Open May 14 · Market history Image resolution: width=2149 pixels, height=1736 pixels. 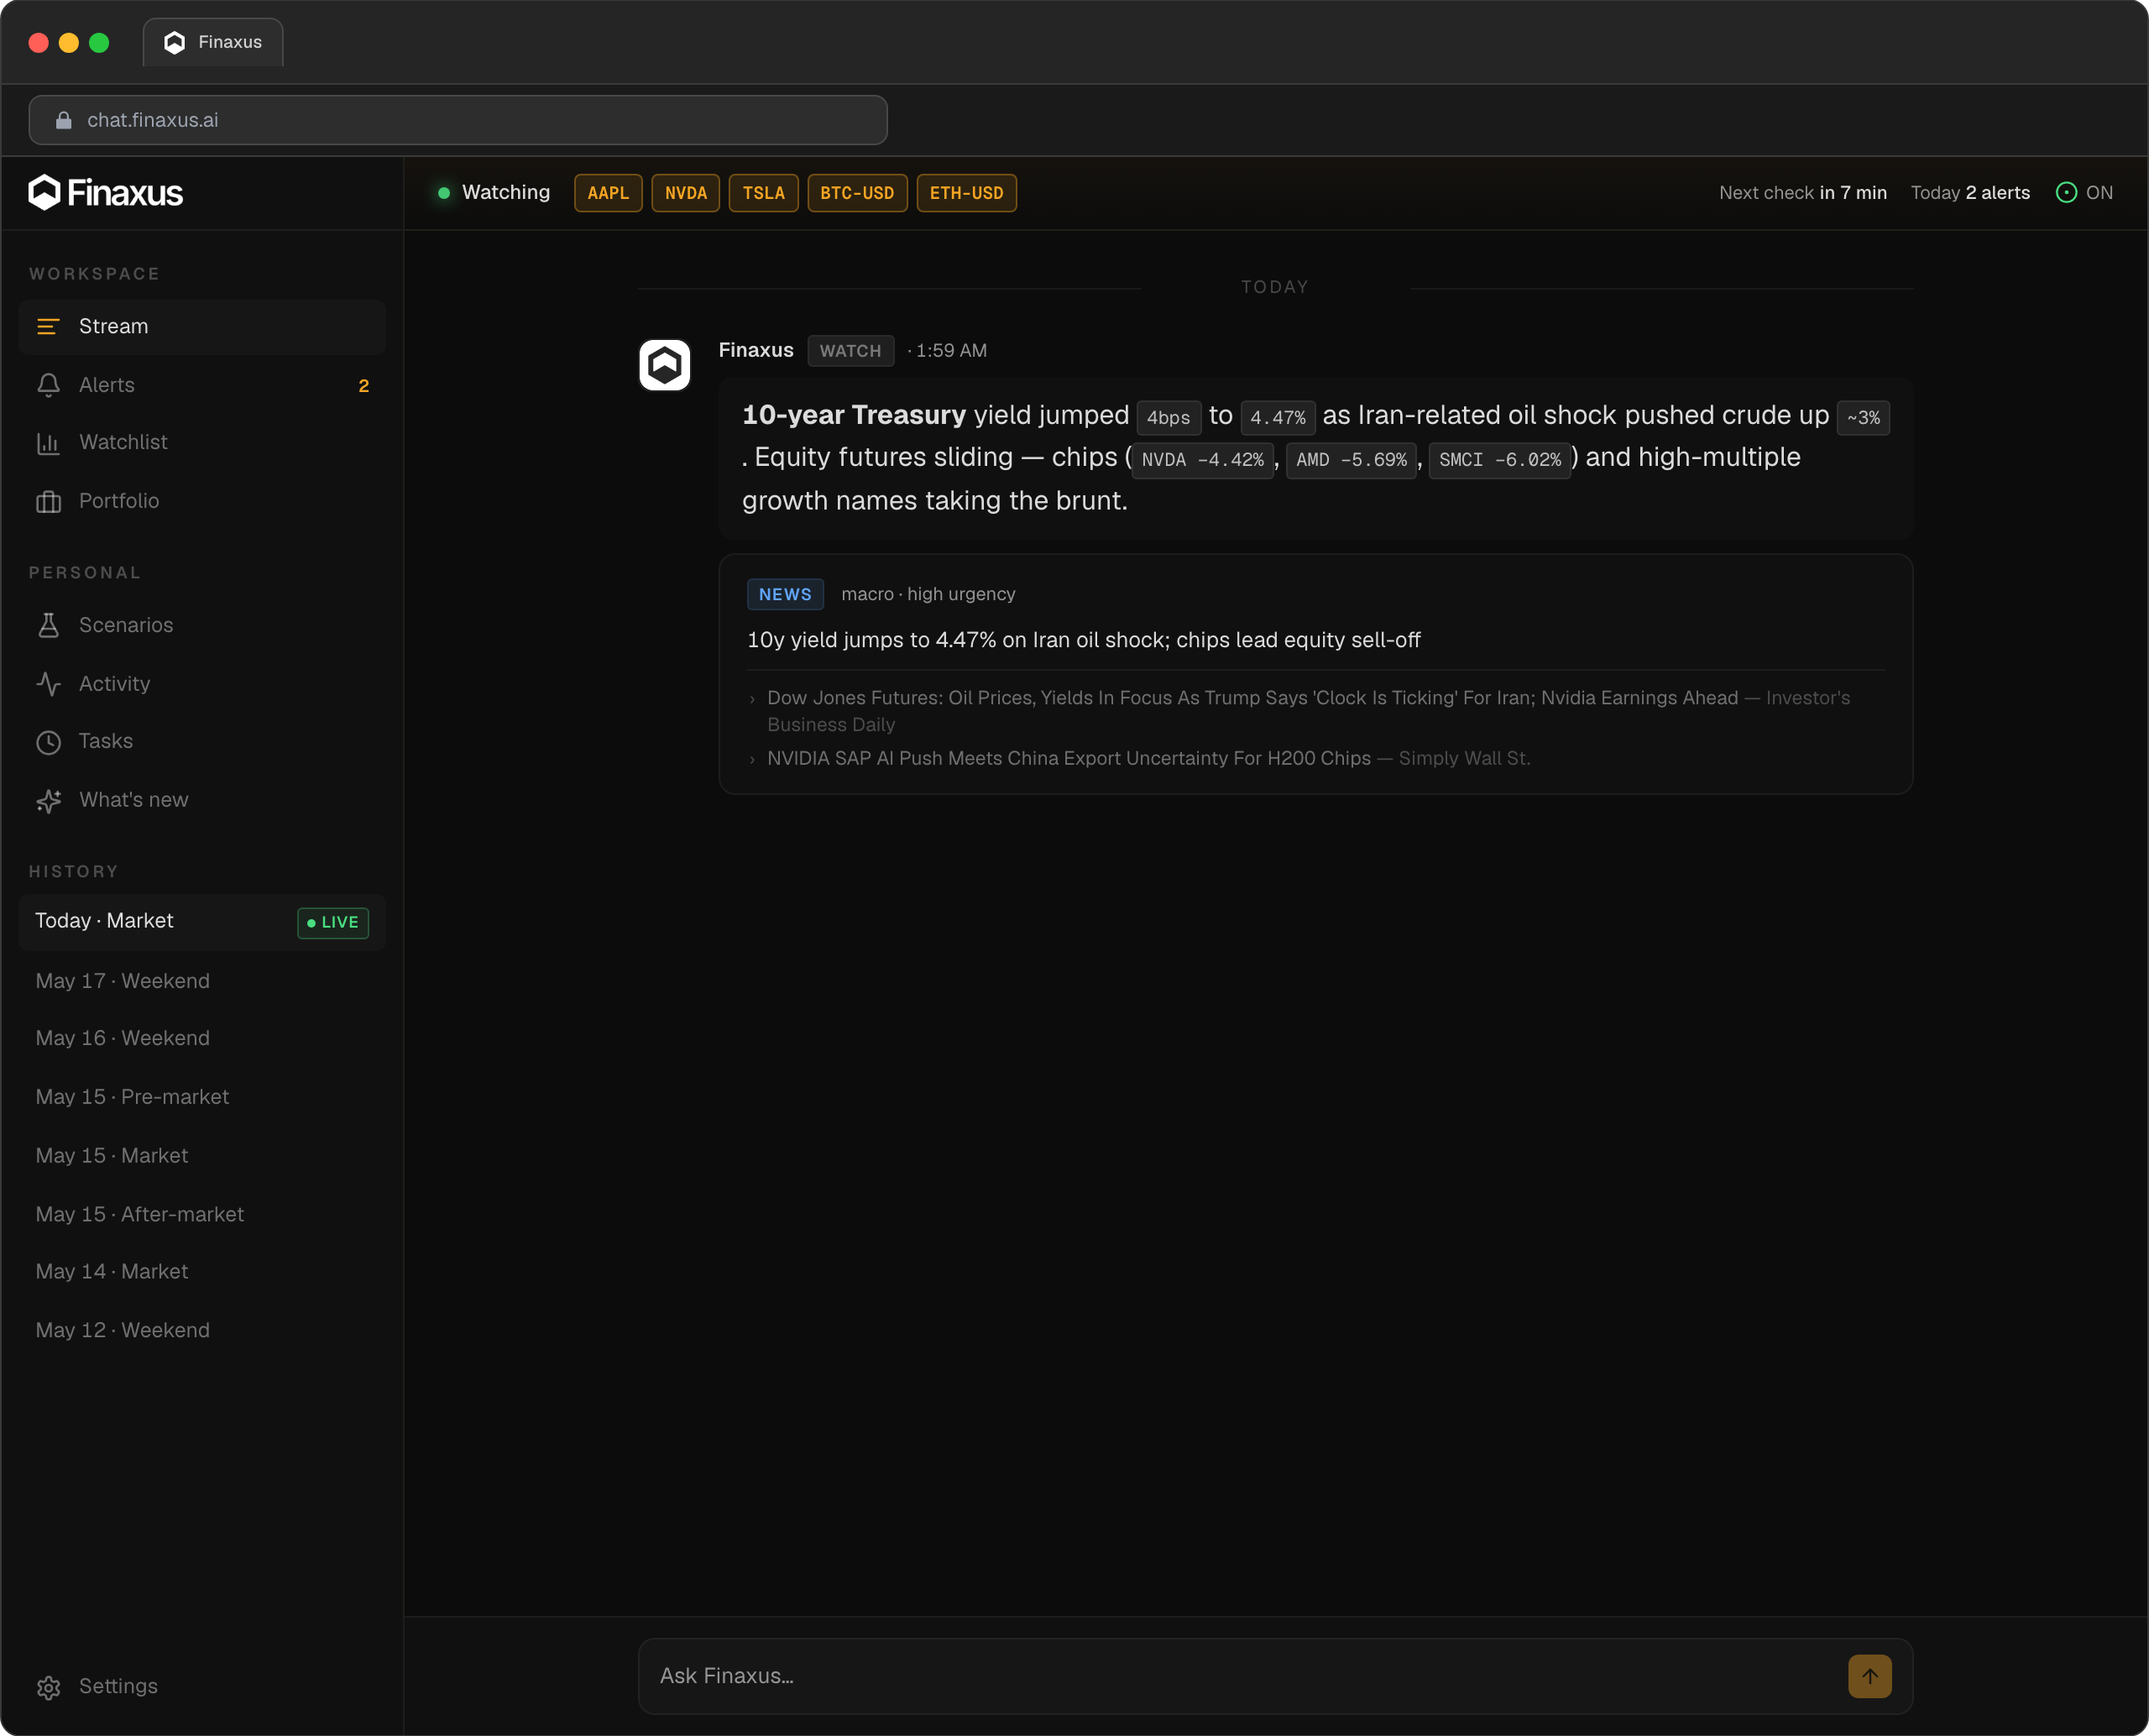tap(202, 1272)
